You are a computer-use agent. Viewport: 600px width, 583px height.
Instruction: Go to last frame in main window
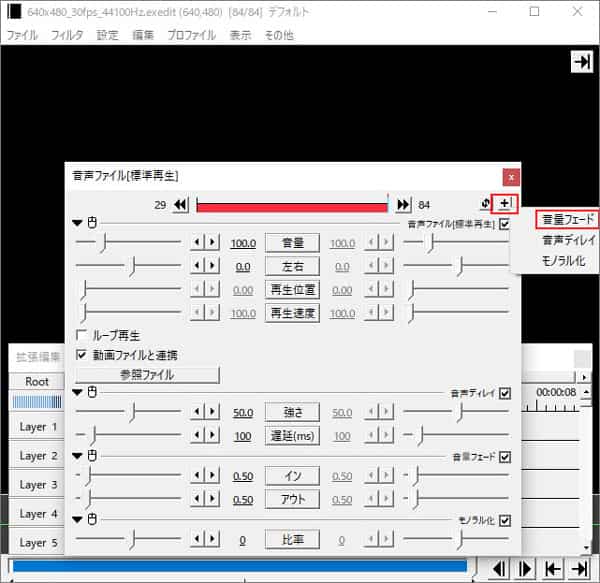click(579, 569)
